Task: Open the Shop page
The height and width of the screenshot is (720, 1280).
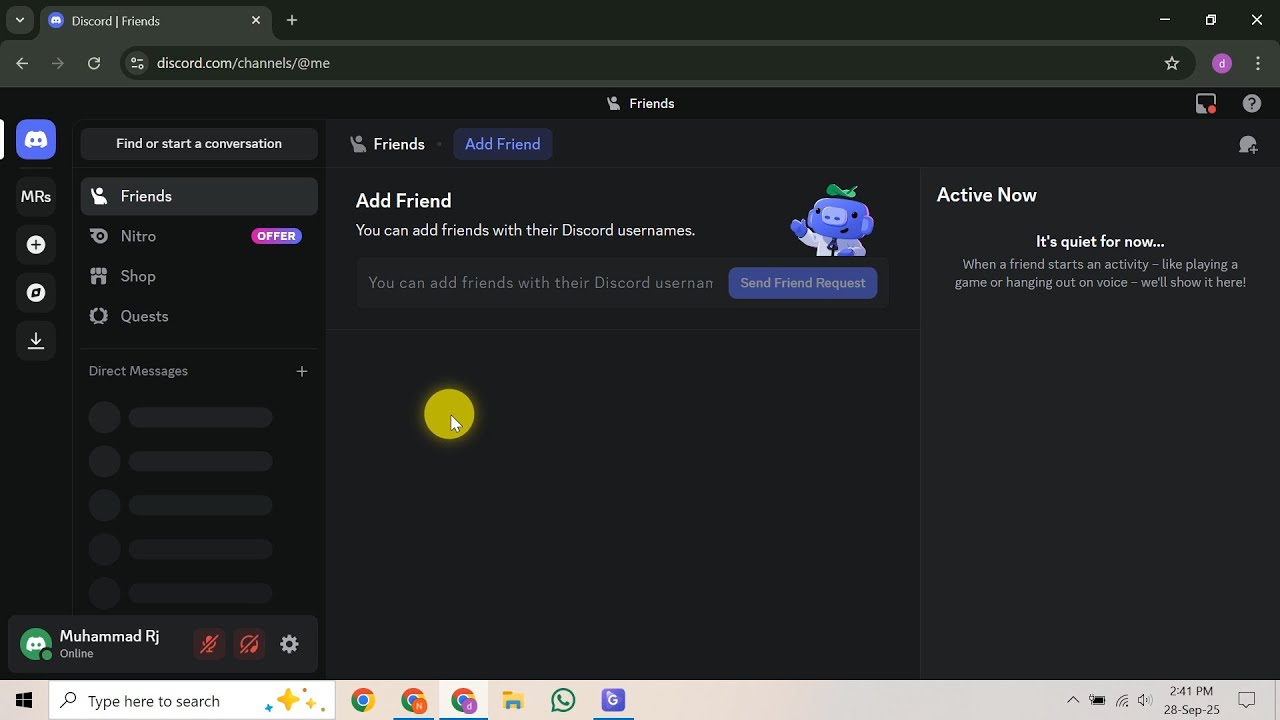Action: pos(199,277)
